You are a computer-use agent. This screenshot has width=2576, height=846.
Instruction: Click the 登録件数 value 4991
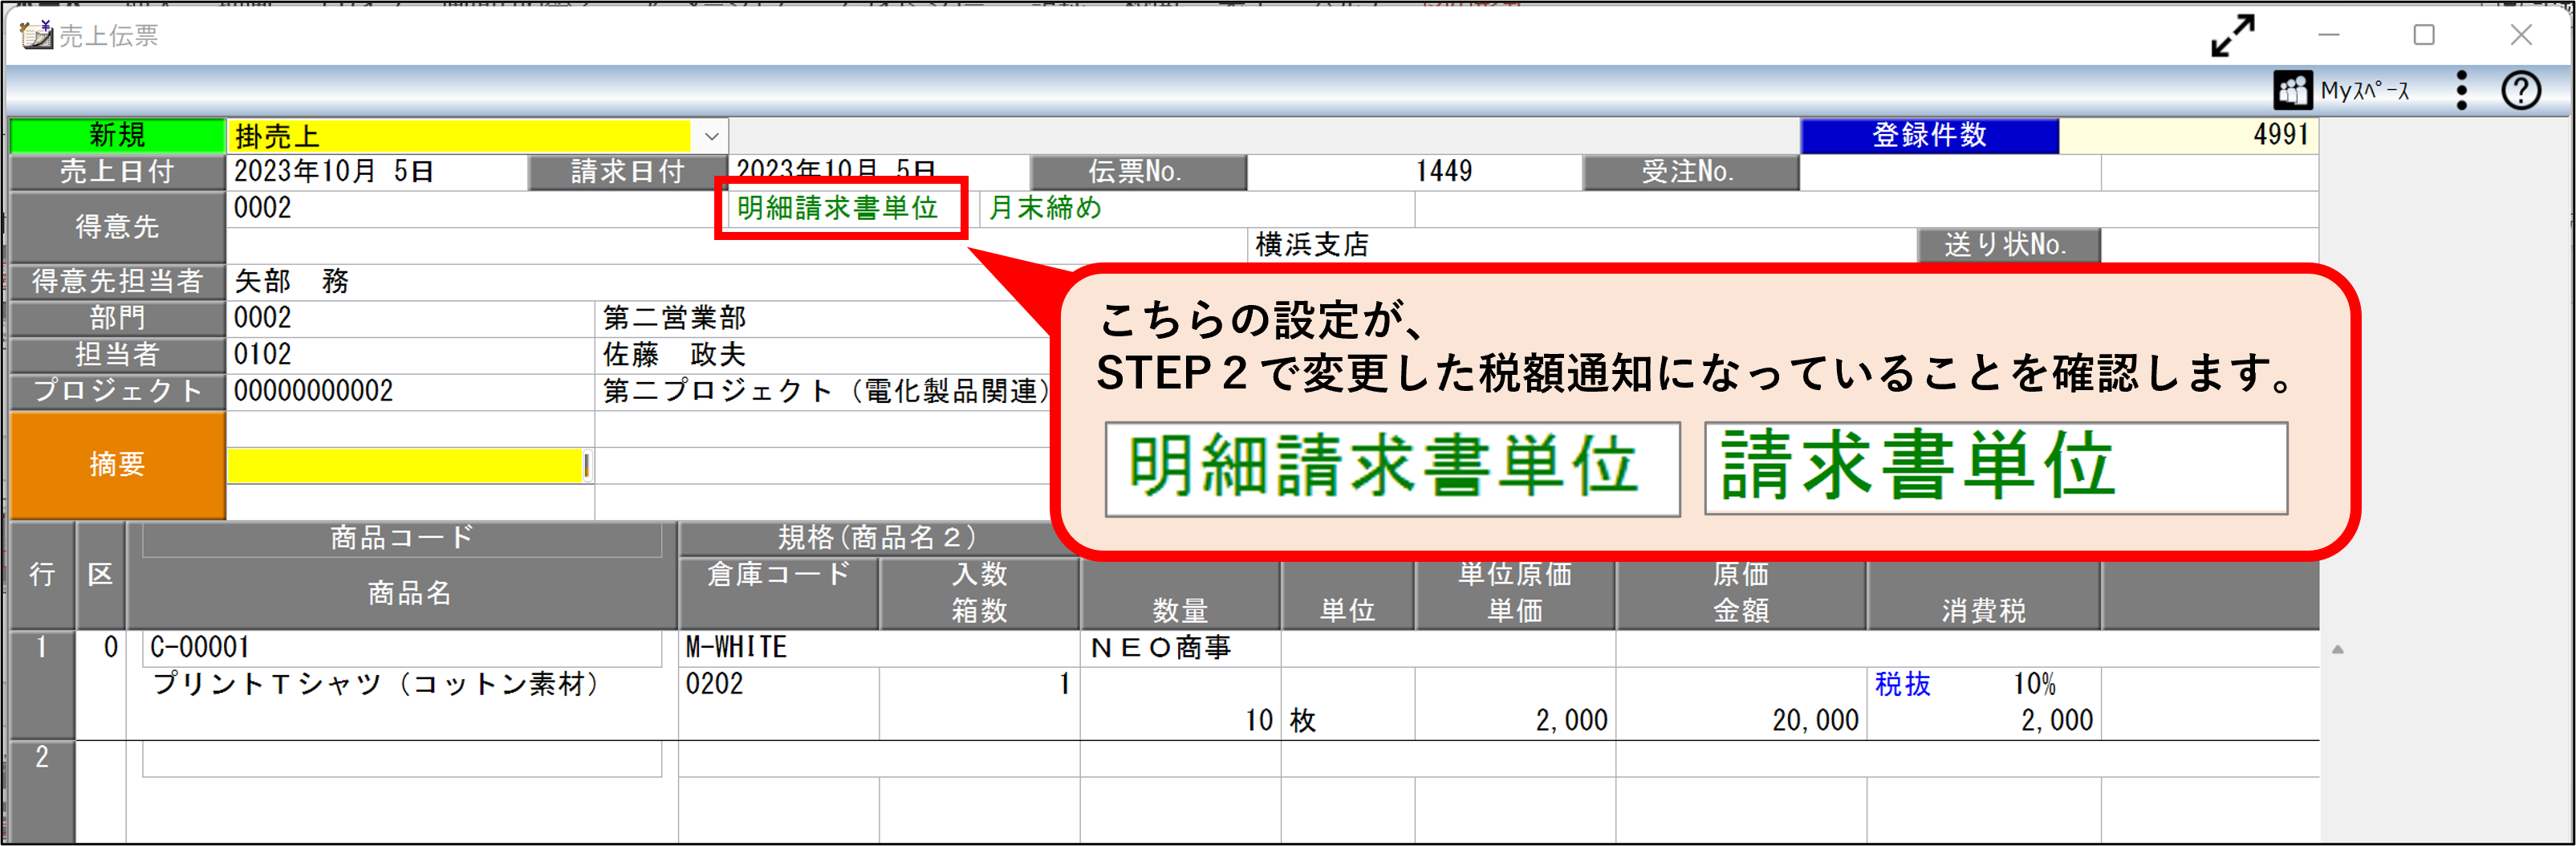pos(2281,136)
